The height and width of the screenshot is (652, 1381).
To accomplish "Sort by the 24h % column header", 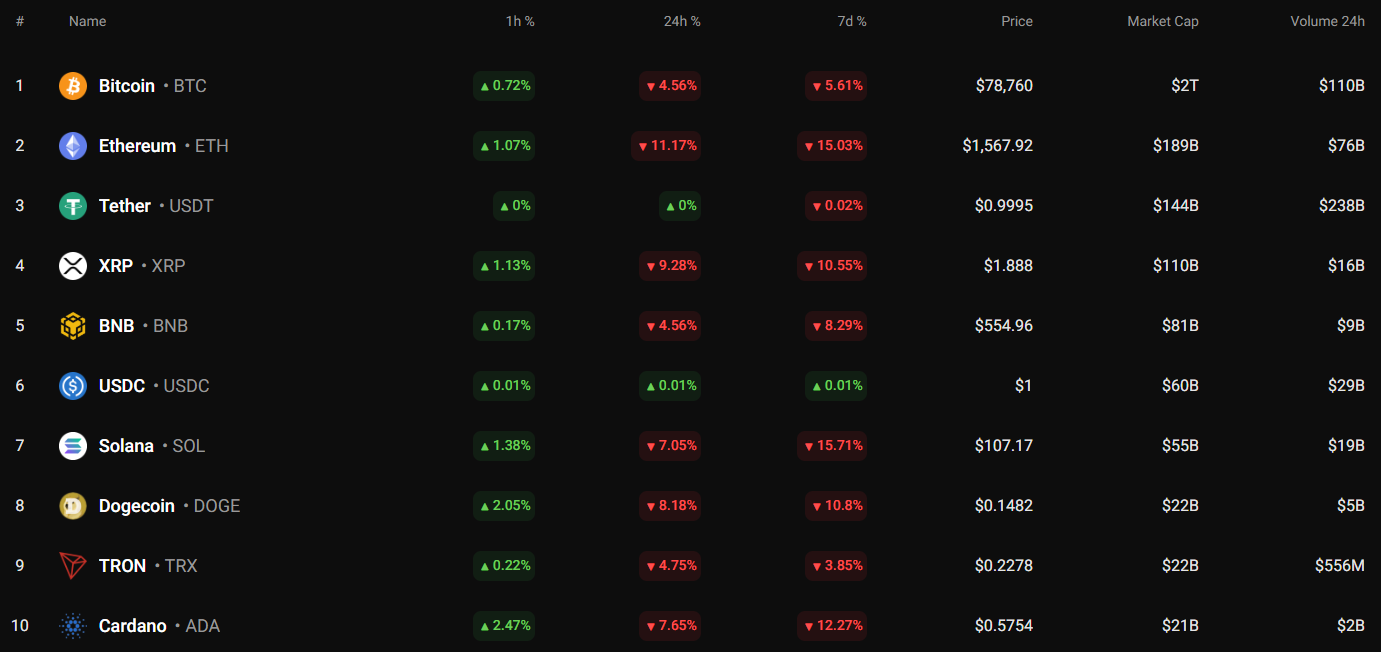I will pos(681,21).
